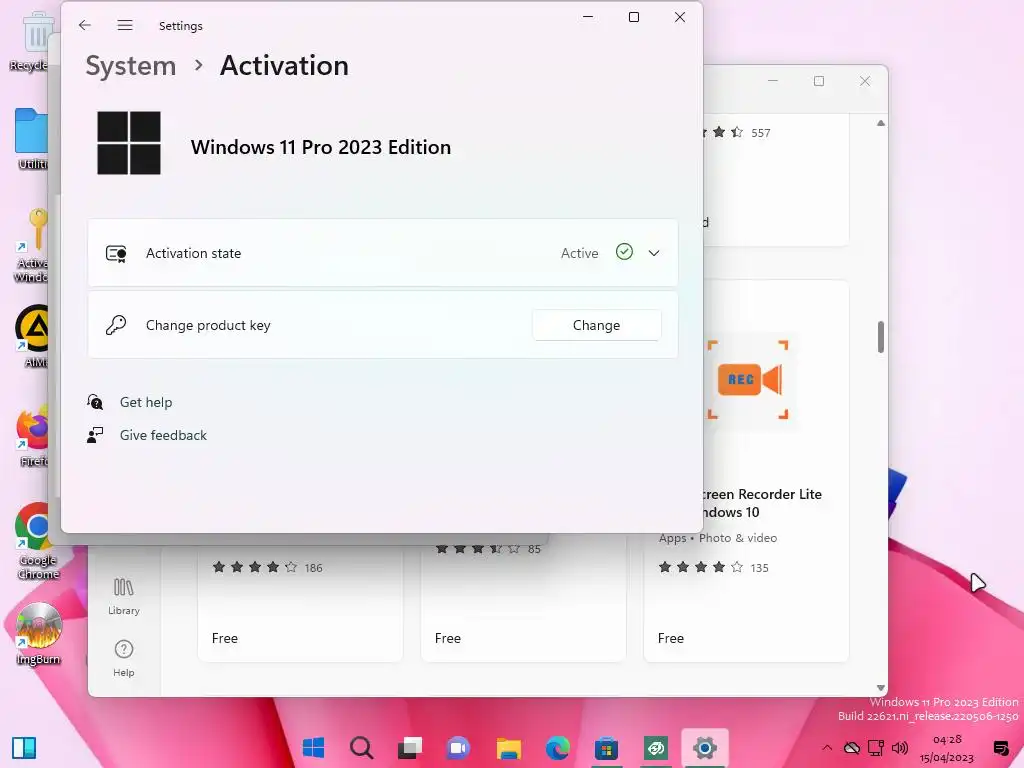Click the green Active checkmark icon
The height and width of the screenshot is (768, 1024).
[x=624, y=252]
